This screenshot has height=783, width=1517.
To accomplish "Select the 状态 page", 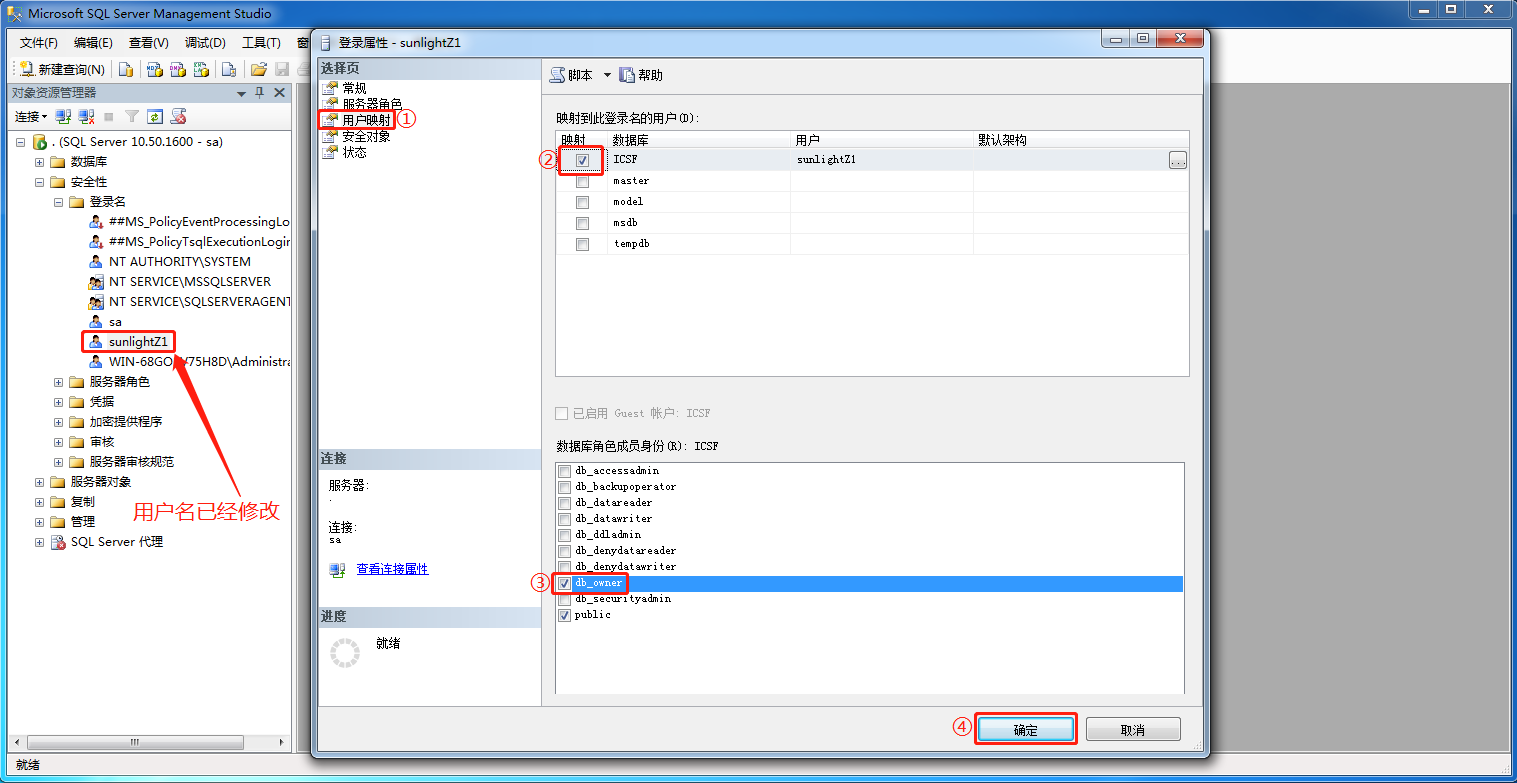I will 354,152.
